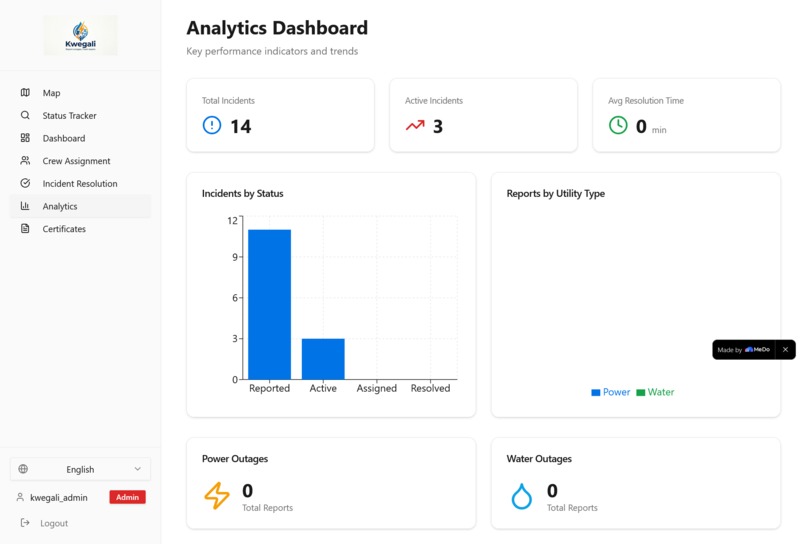Open the Map page
806x544 pixels.
(80, 93)
